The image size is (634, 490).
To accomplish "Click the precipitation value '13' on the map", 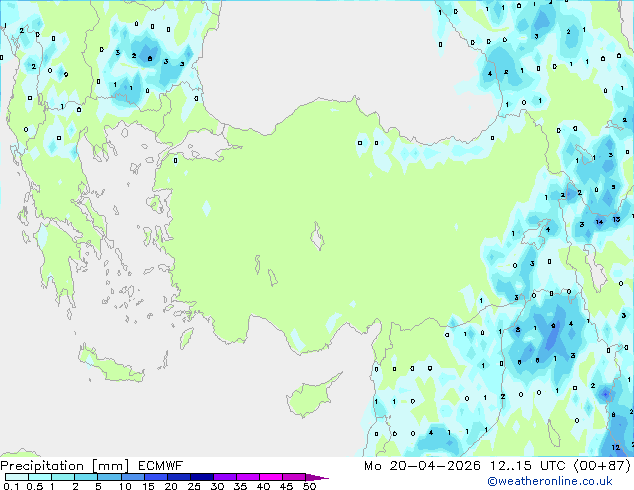I will (616, 219).
